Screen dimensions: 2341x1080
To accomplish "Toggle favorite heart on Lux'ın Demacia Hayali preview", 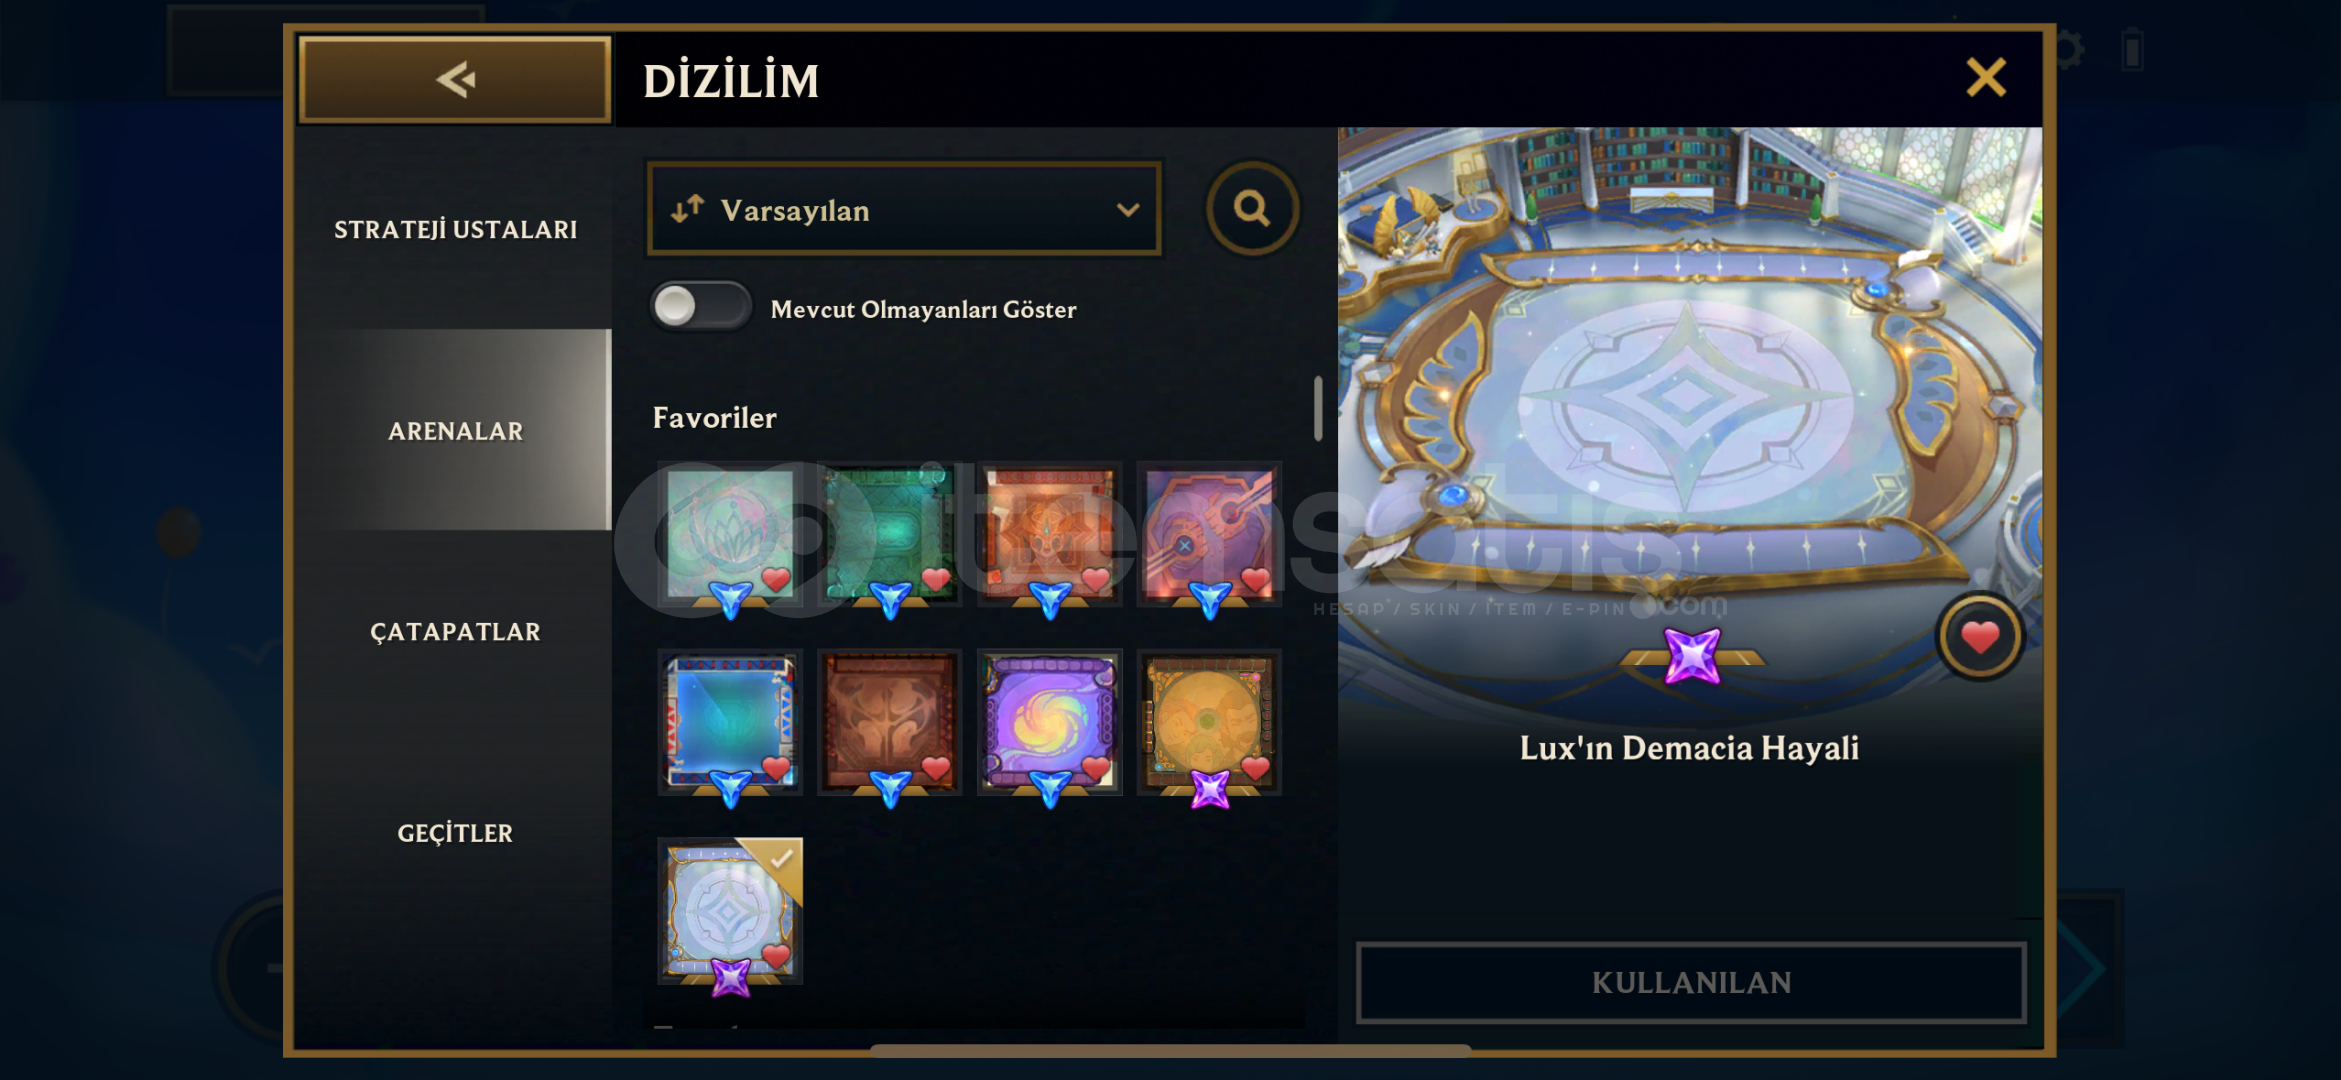I will click(1980, 637).
